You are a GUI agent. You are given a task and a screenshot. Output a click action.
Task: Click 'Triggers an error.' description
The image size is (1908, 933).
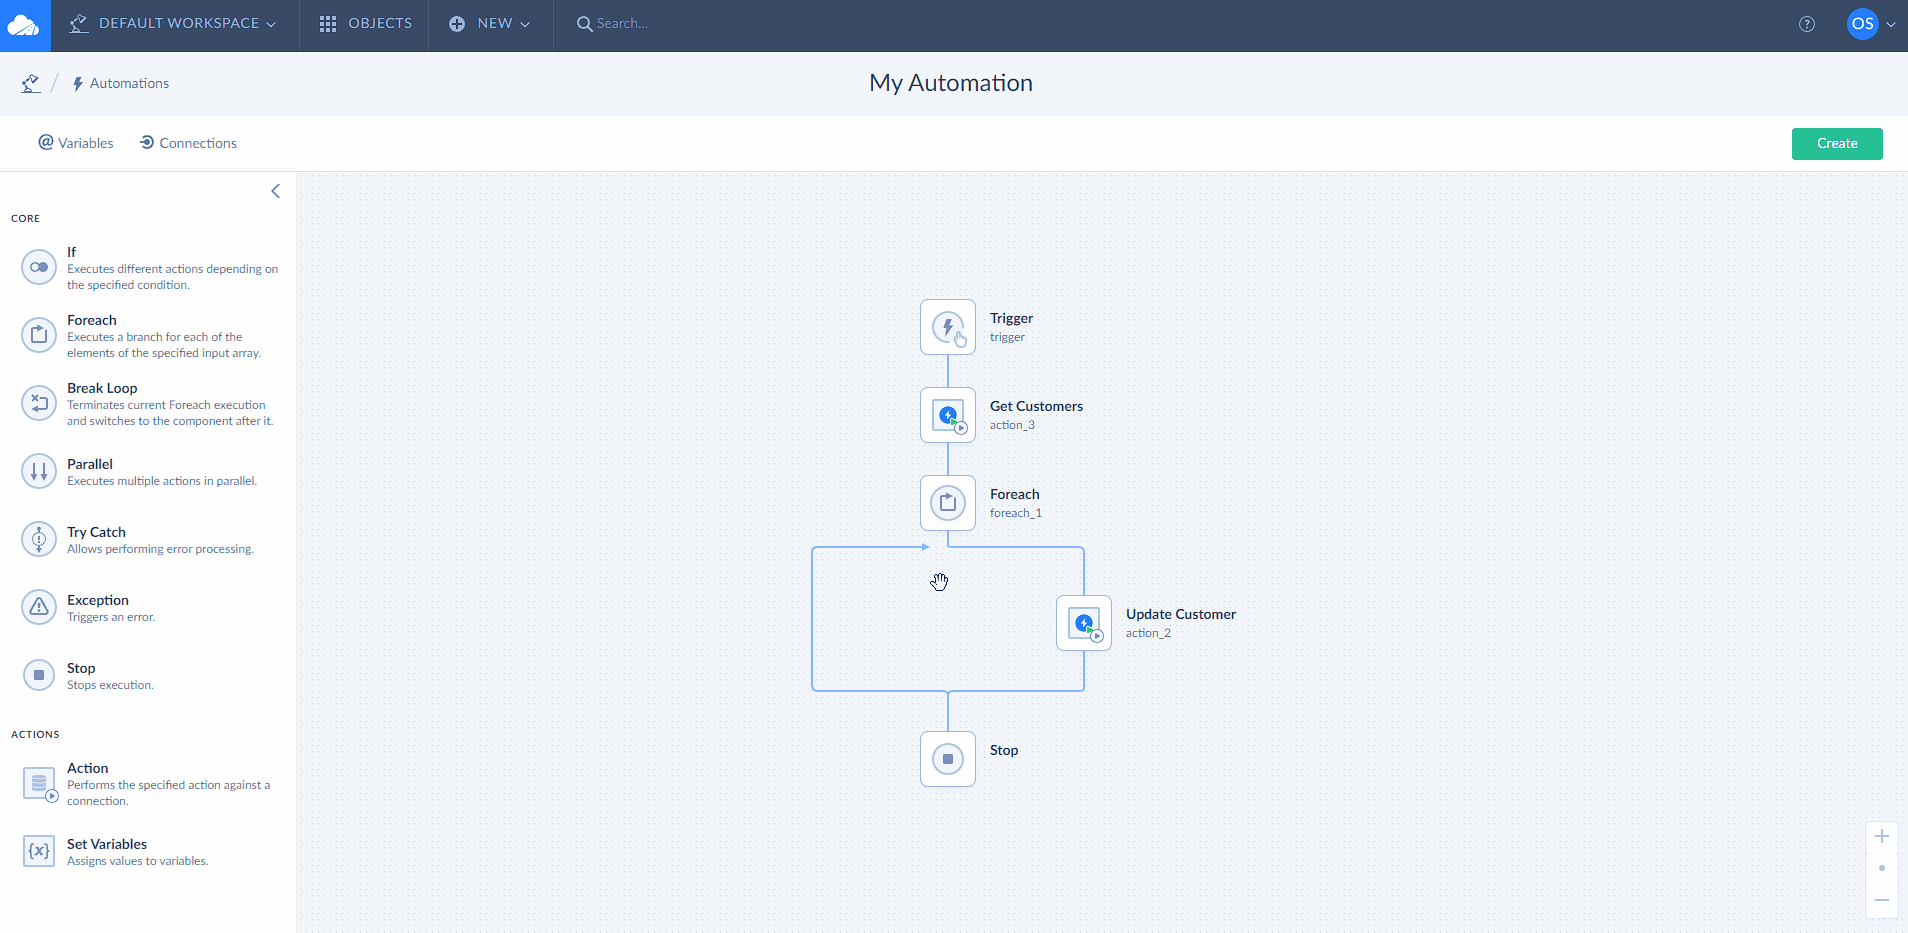111,617
